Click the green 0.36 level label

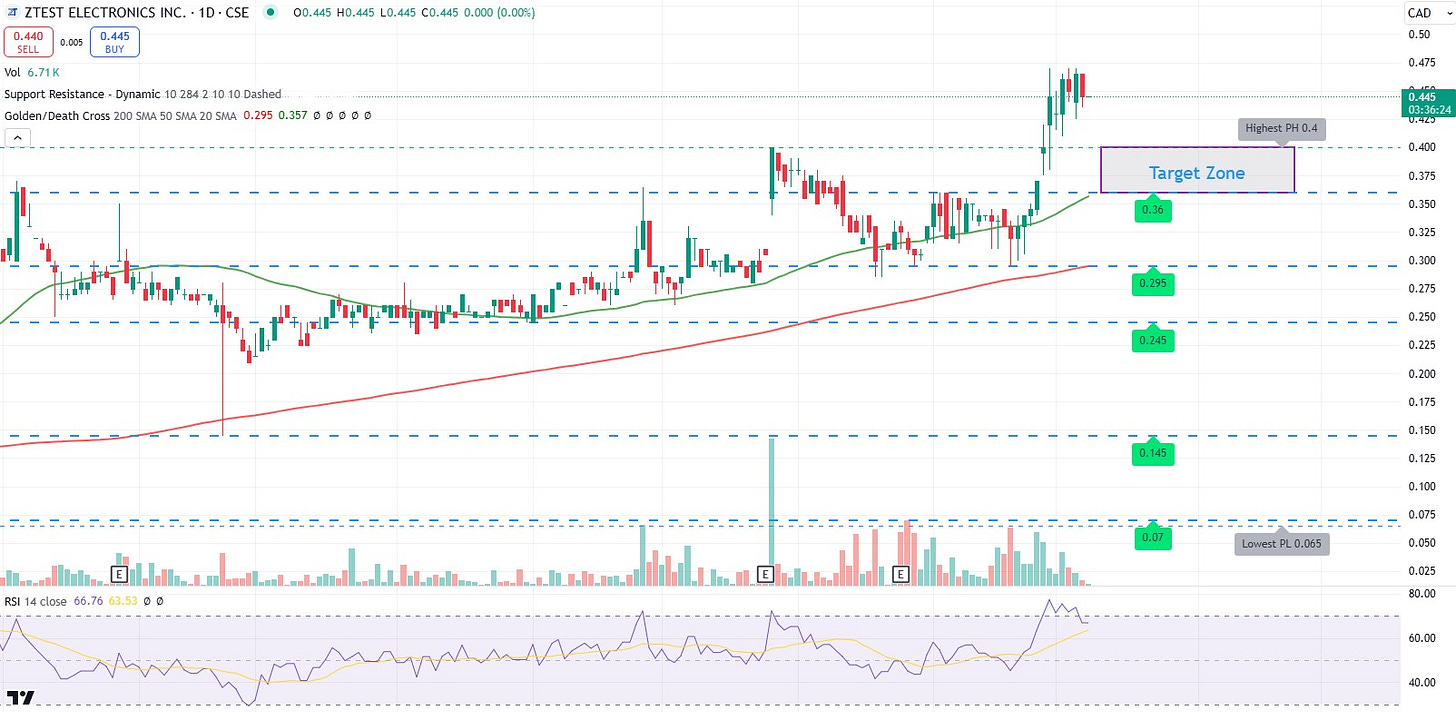(x=1152, y=210)
